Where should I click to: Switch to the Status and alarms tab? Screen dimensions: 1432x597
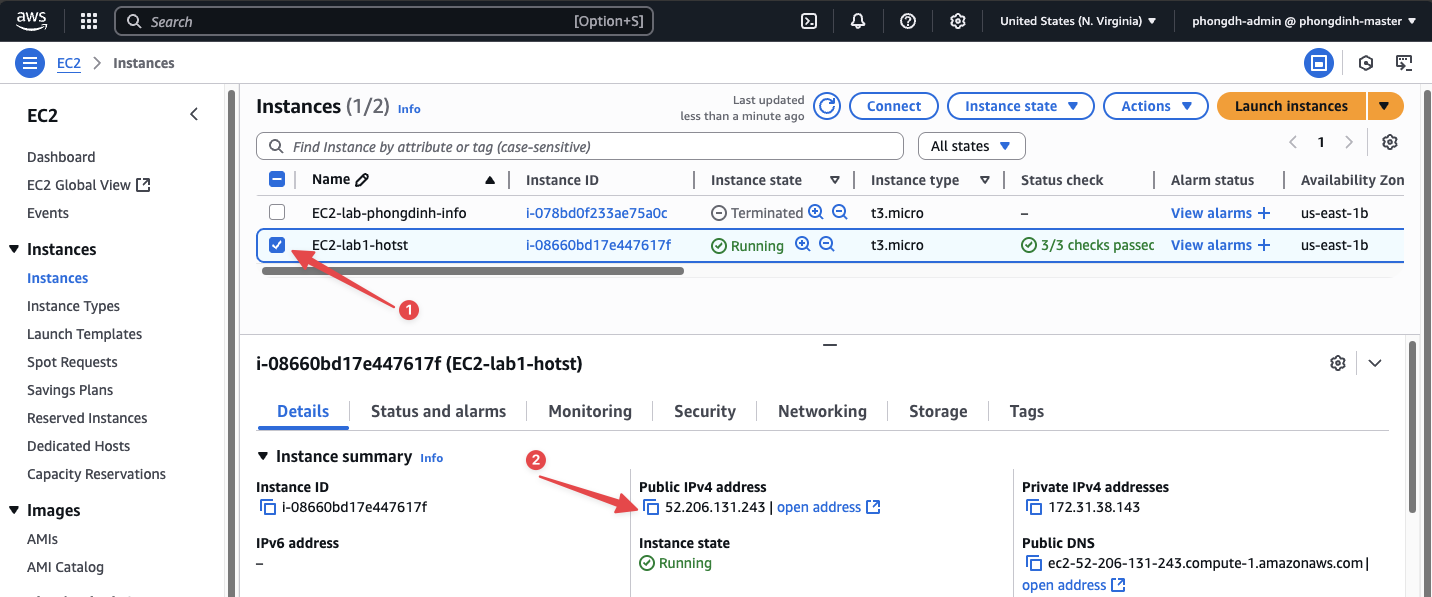coord(438,411)
